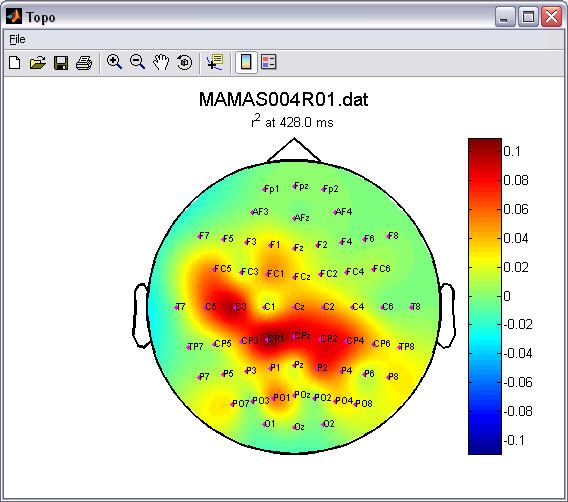Select the Cz electrode on the topography
568x502 pixels.
click(294, 307)
